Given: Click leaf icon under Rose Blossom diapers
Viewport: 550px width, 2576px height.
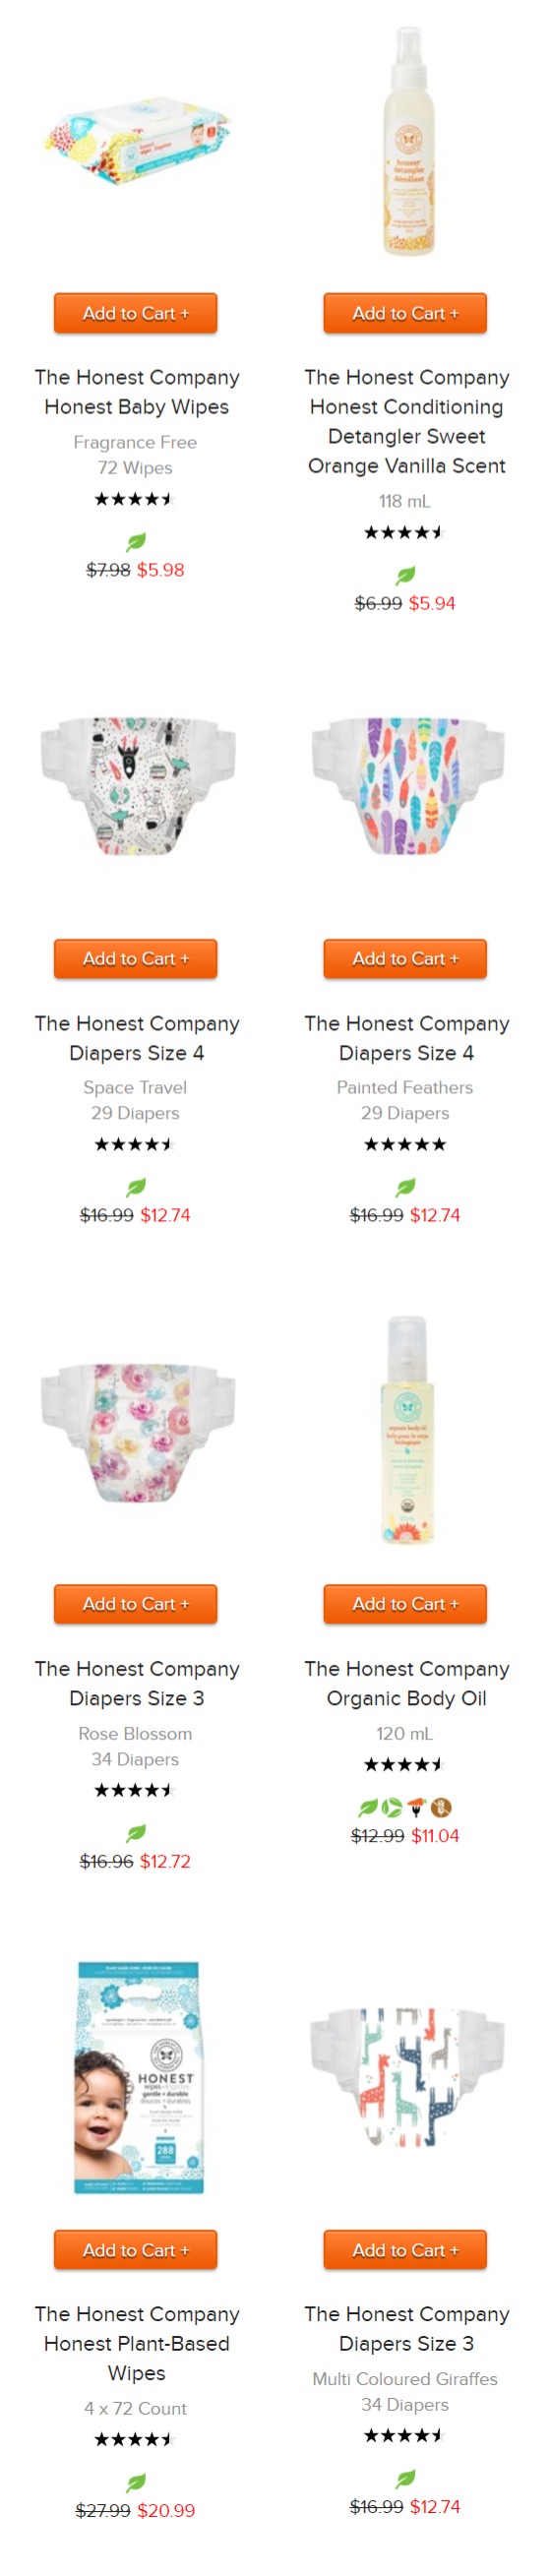Looking at the screenshot, I should click(136, 1832).
